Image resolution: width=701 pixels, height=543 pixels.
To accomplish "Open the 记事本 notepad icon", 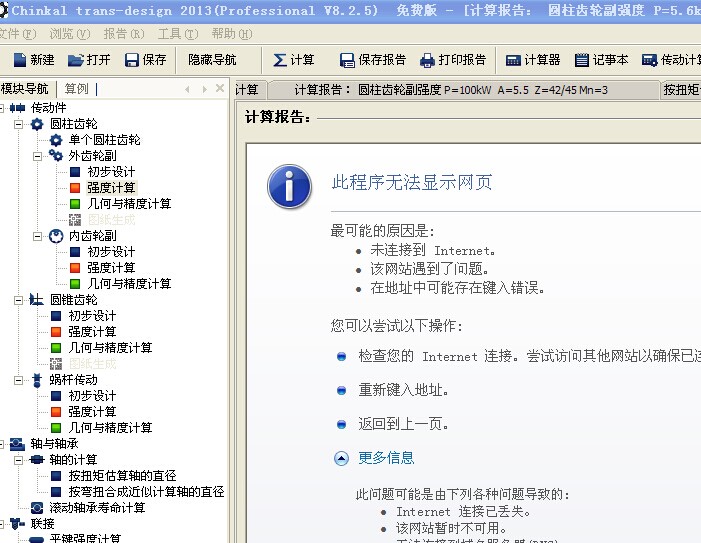I will [x=581, y=60].
